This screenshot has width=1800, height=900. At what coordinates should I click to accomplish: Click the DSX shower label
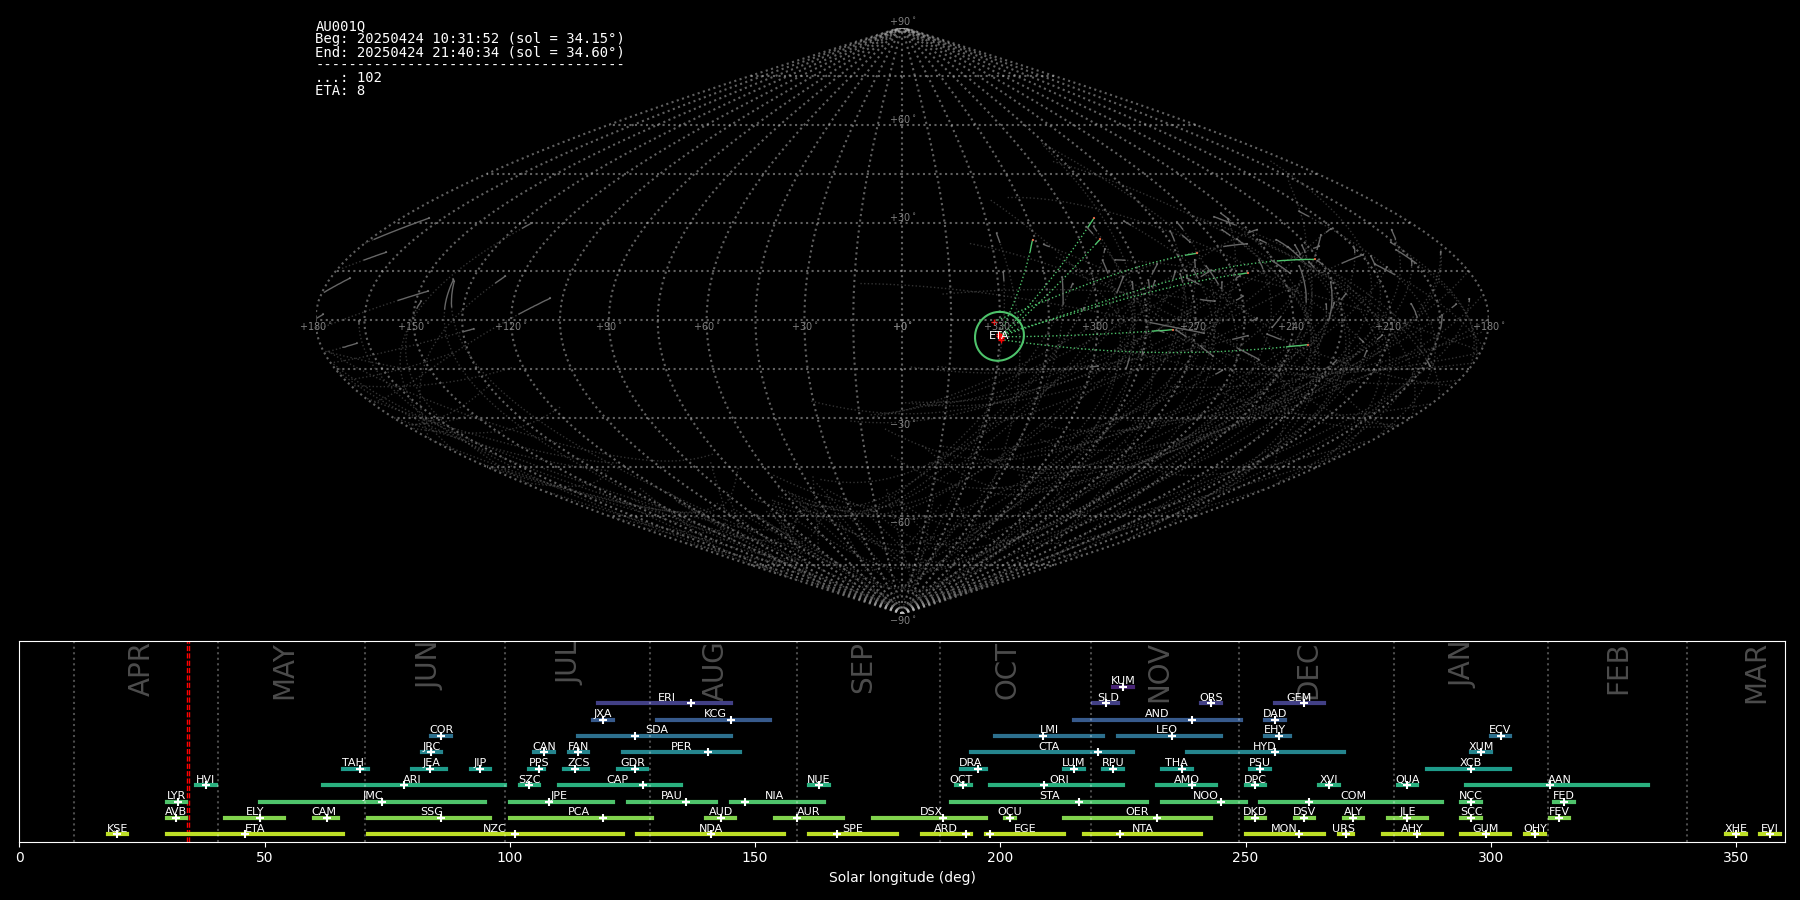(931, 812)
